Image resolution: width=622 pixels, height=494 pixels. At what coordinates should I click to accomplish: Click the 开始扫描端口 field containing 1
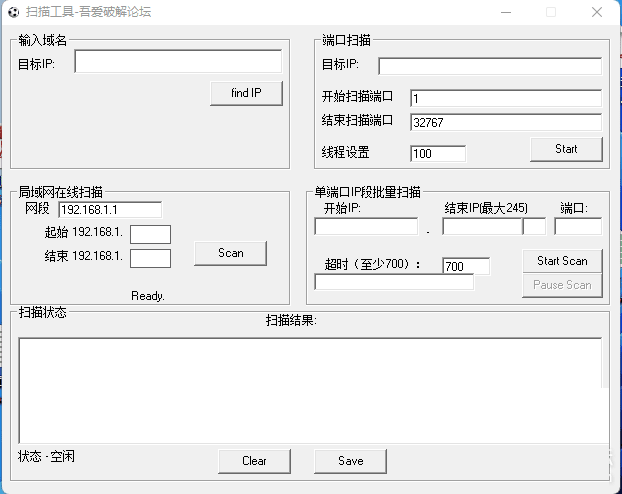(506, 98)
